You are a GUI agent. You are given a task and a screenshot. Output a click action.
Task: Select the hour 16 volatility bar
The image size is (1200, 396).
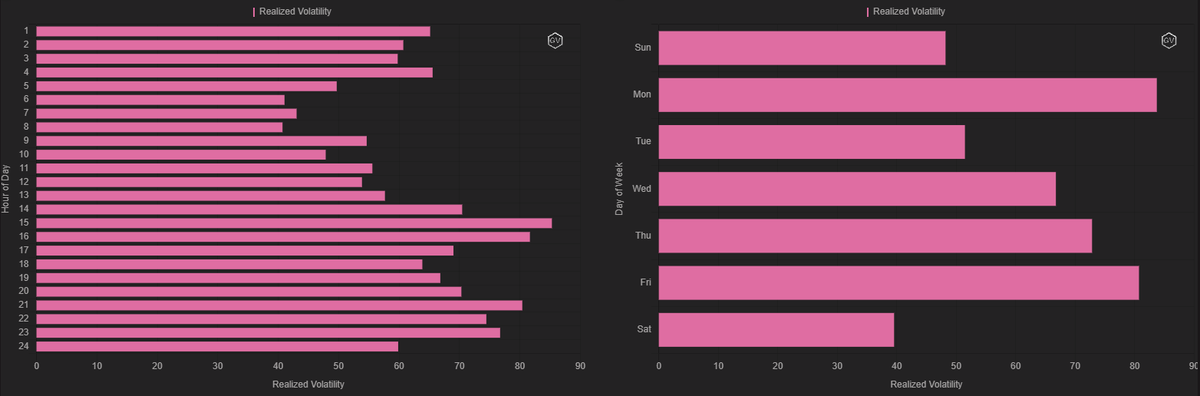pos(283,236)
